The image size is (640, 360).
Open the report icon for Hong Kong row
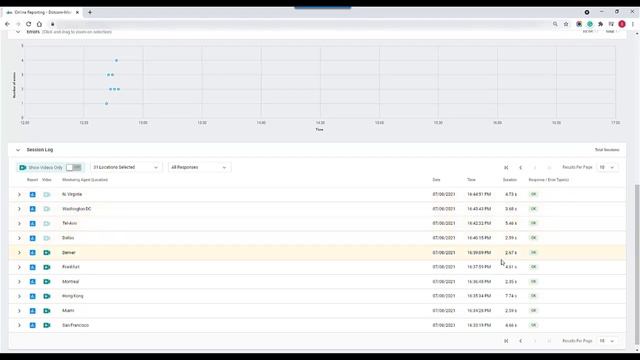coord(33,296)
